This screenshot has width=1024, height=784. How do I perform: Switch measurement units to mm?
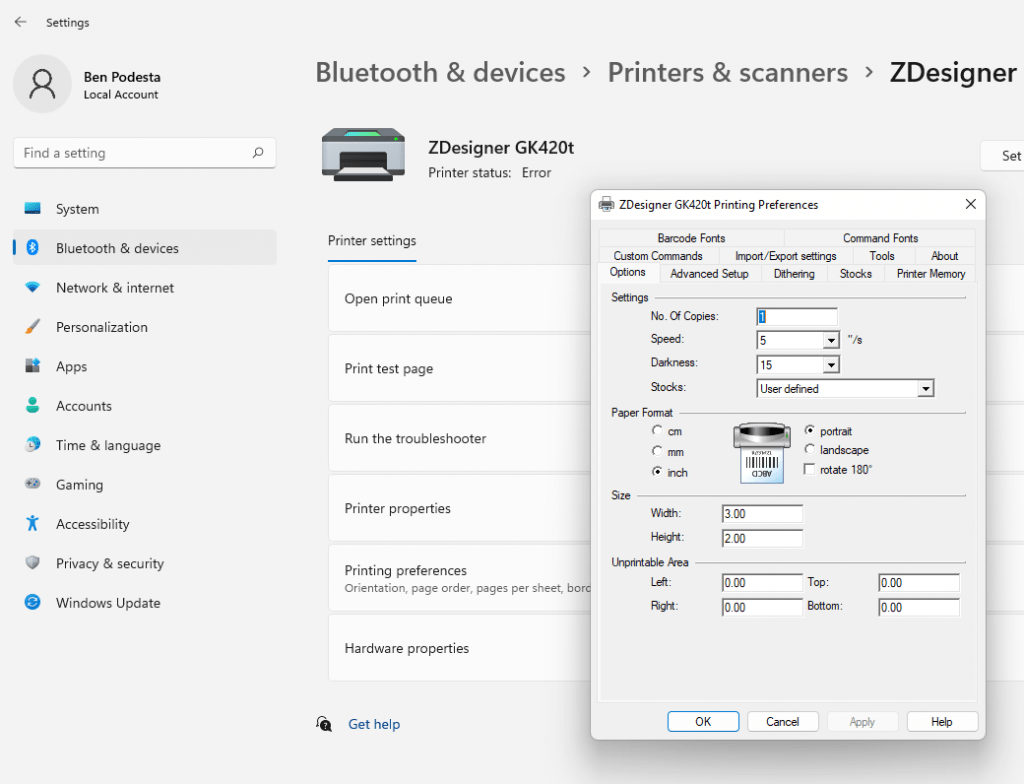point(658,450)
